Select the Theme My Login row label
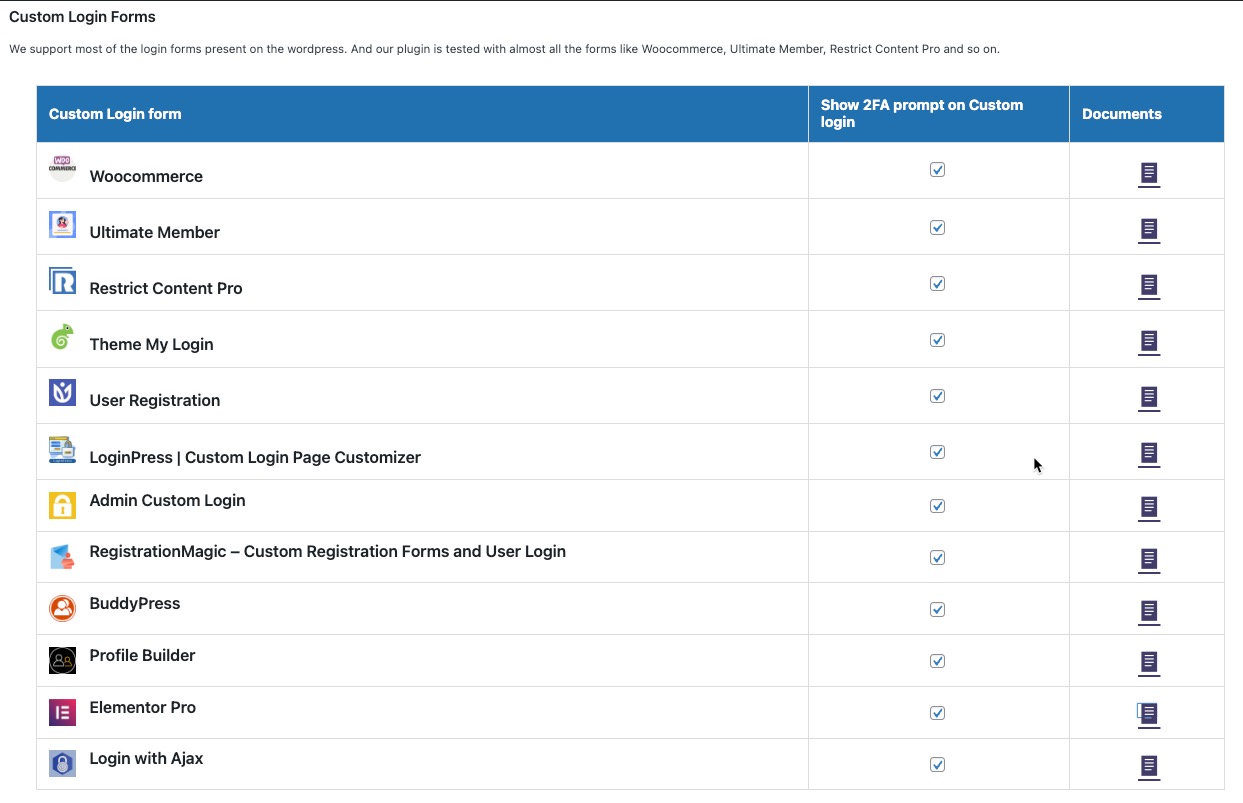This screenshot has height=803, width=1243. tap(151, 344)
